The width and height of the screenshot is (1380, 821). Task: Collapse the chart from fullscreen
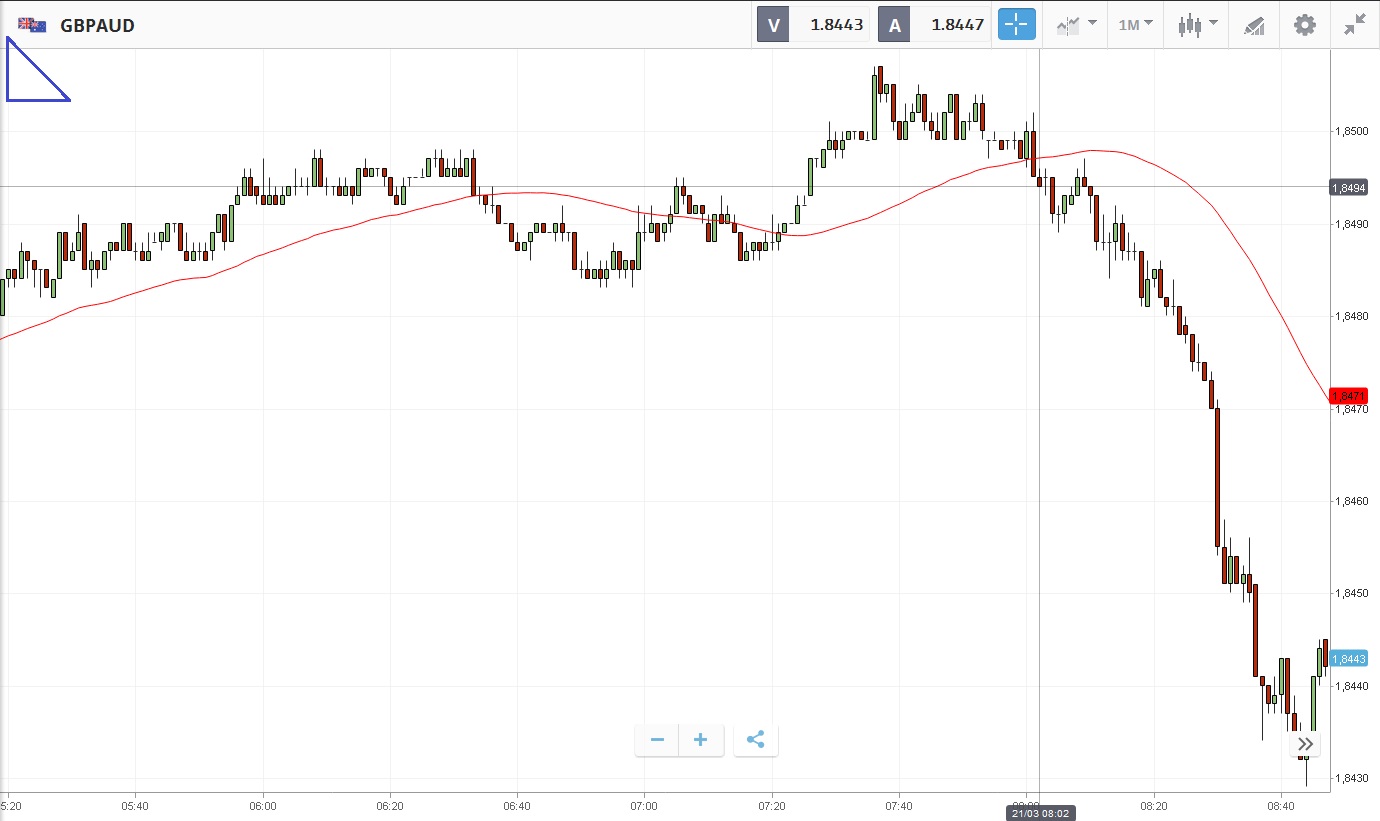point(1355,25)
